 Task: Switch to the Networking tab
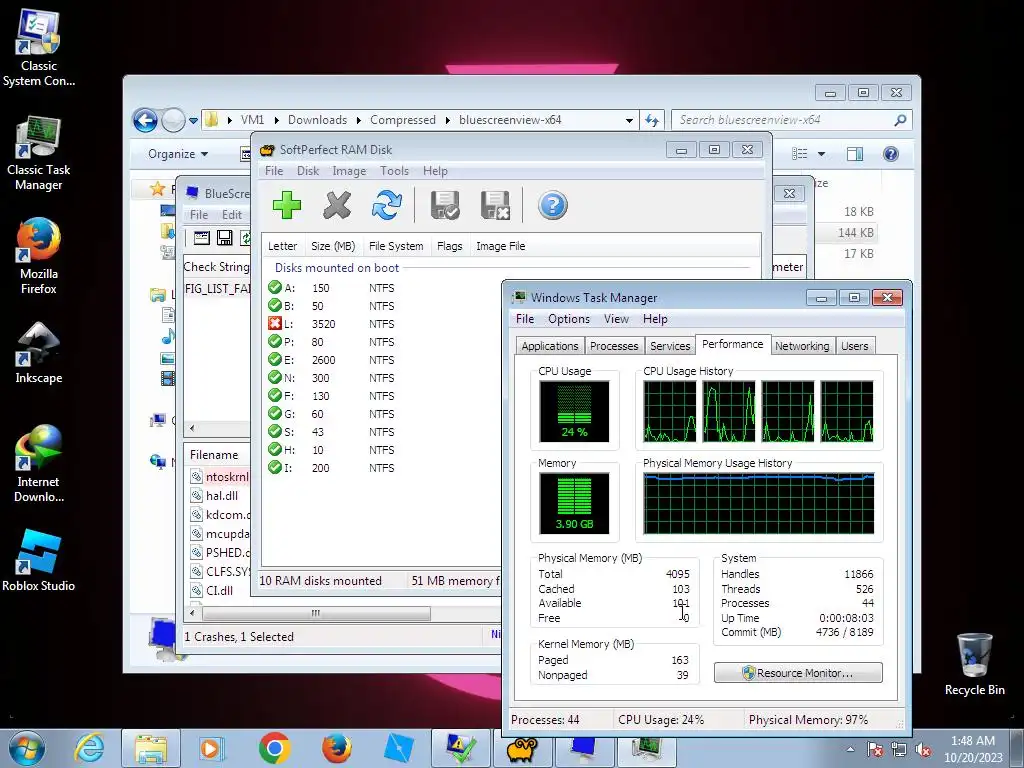click(802, 345)
